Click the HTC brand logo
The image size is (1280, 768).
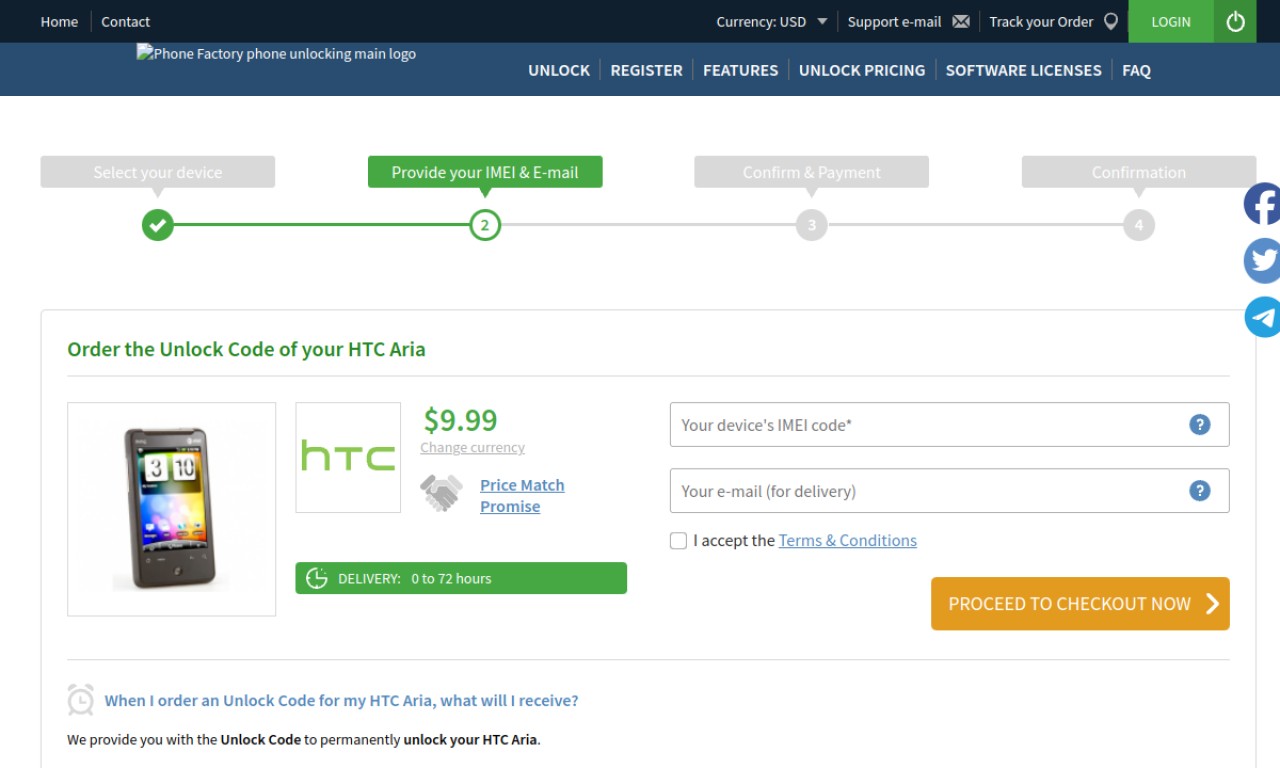click(348, 457)
